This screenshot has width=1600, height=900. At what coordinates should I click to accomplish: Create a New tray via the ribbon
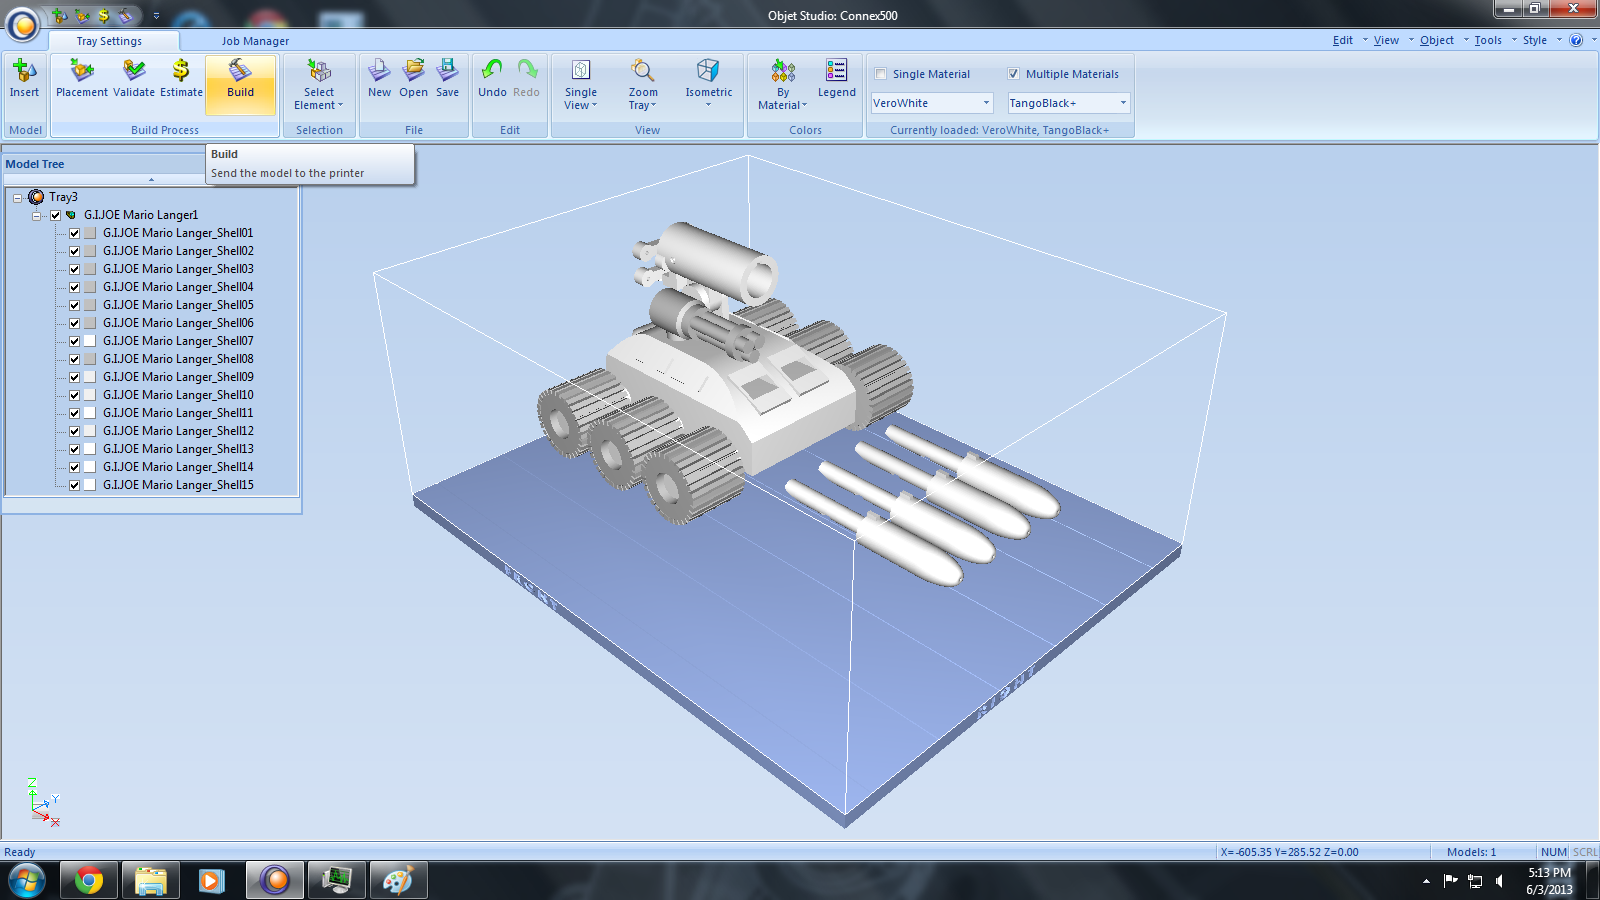pyautogui.click(x=380, y=79)
